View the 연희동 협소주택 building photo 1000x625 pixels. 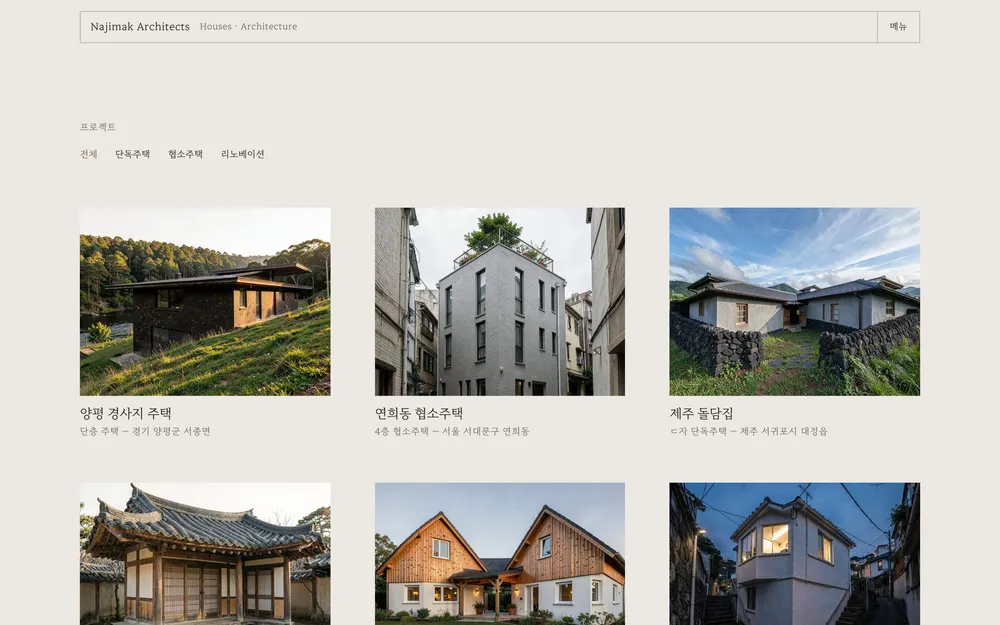[x=500, y=302]
